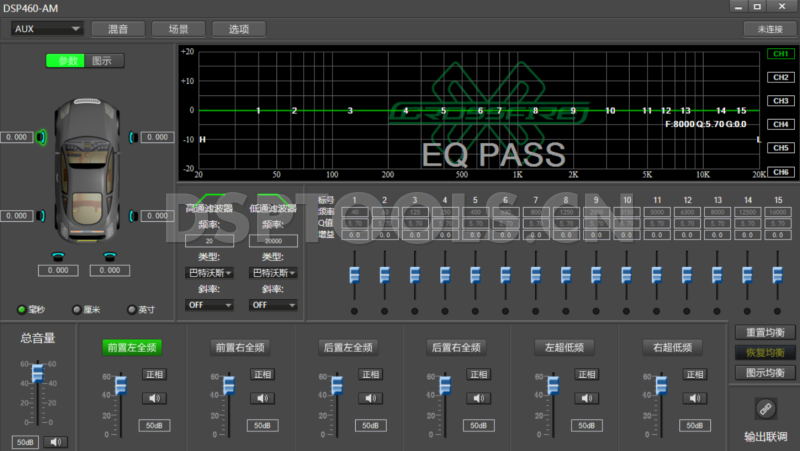Click the rear right speaker icon on car
This screenshot has width=800, height=451.
coord(133,216)
